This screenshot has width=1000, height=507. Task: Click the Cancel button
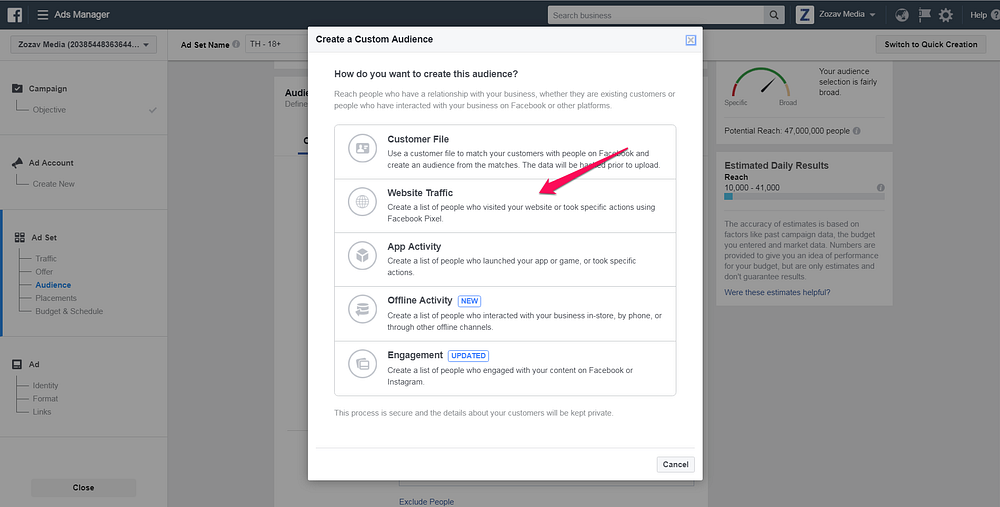(x=675, y=464)
